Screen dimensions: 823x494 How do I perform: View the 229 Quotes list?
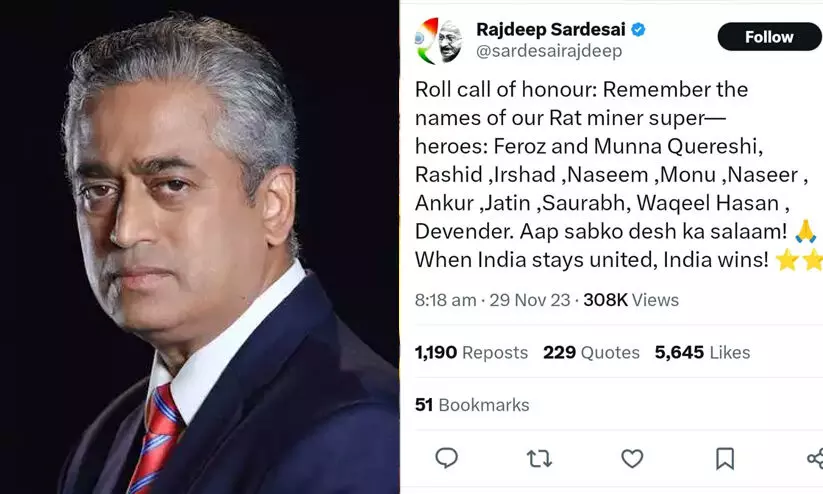click(591, 352)
